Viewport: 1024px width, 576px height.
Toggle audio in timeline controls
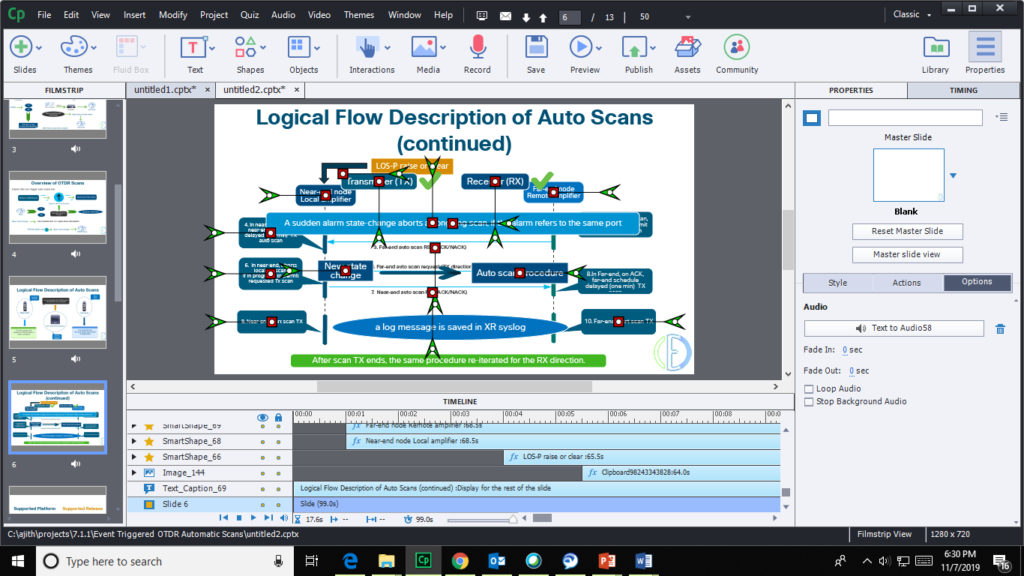(283, 518)
